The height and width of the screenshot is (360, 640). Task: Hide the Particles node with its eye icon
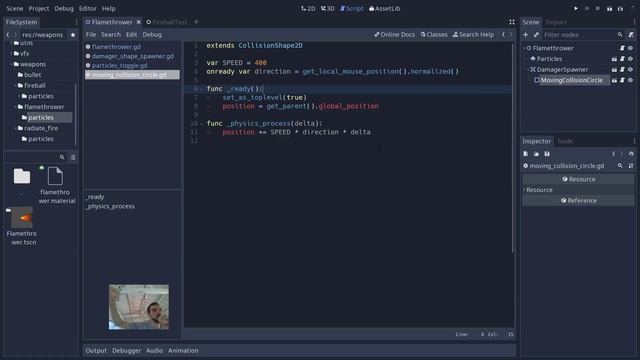click(630, 59)
